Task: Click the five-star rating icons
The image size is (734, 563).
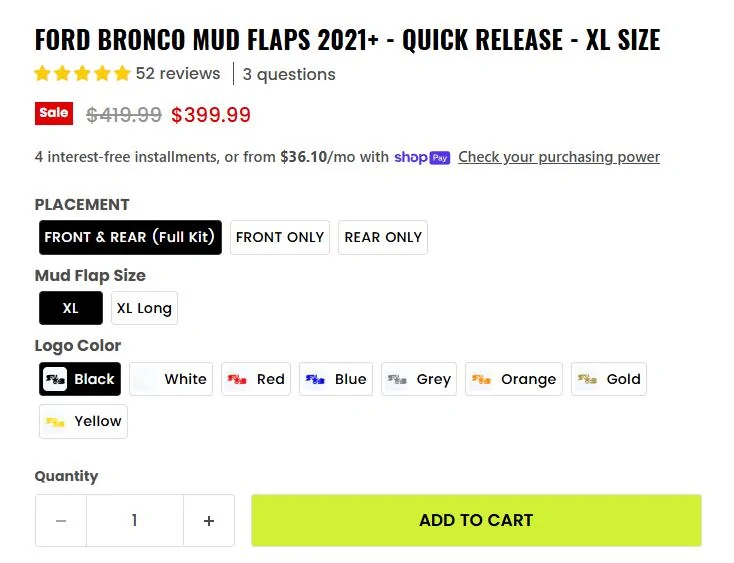Action: pos(82,74)
